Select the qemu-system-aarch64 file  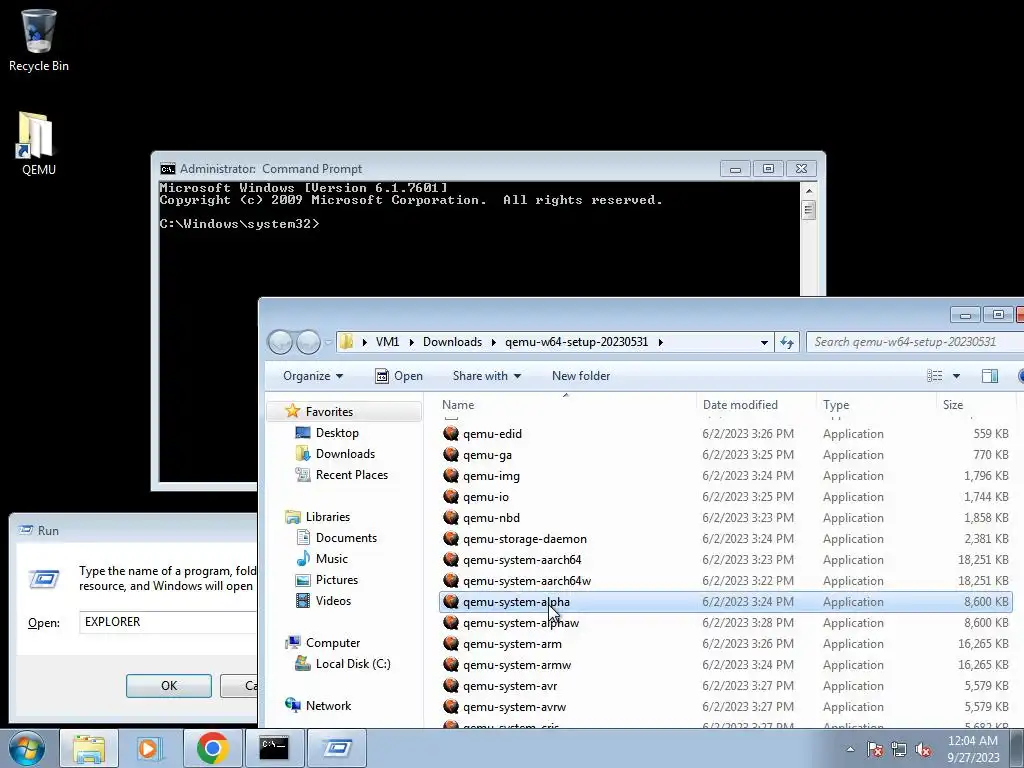[726, 560]
